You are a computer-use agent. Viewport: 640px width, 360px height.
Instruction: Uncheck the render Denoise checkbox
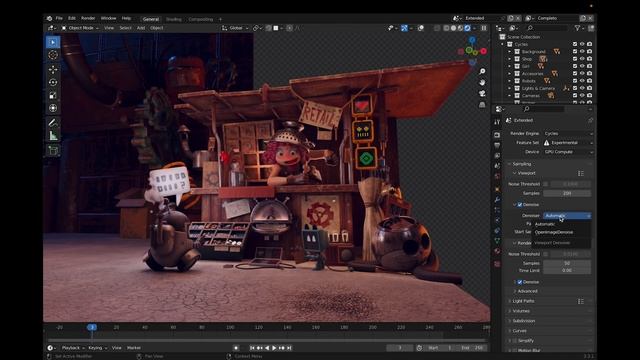click(520, 282)
